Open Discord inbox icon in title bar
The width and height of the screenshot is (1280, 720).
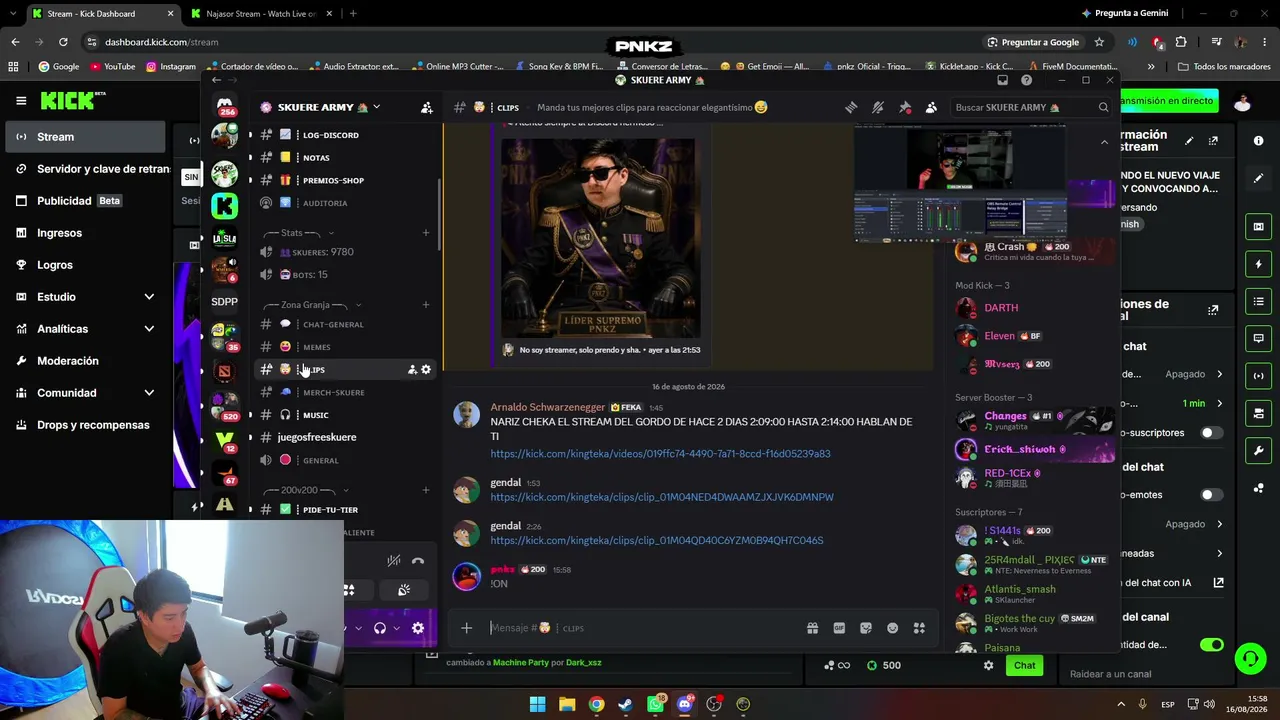1003,80
